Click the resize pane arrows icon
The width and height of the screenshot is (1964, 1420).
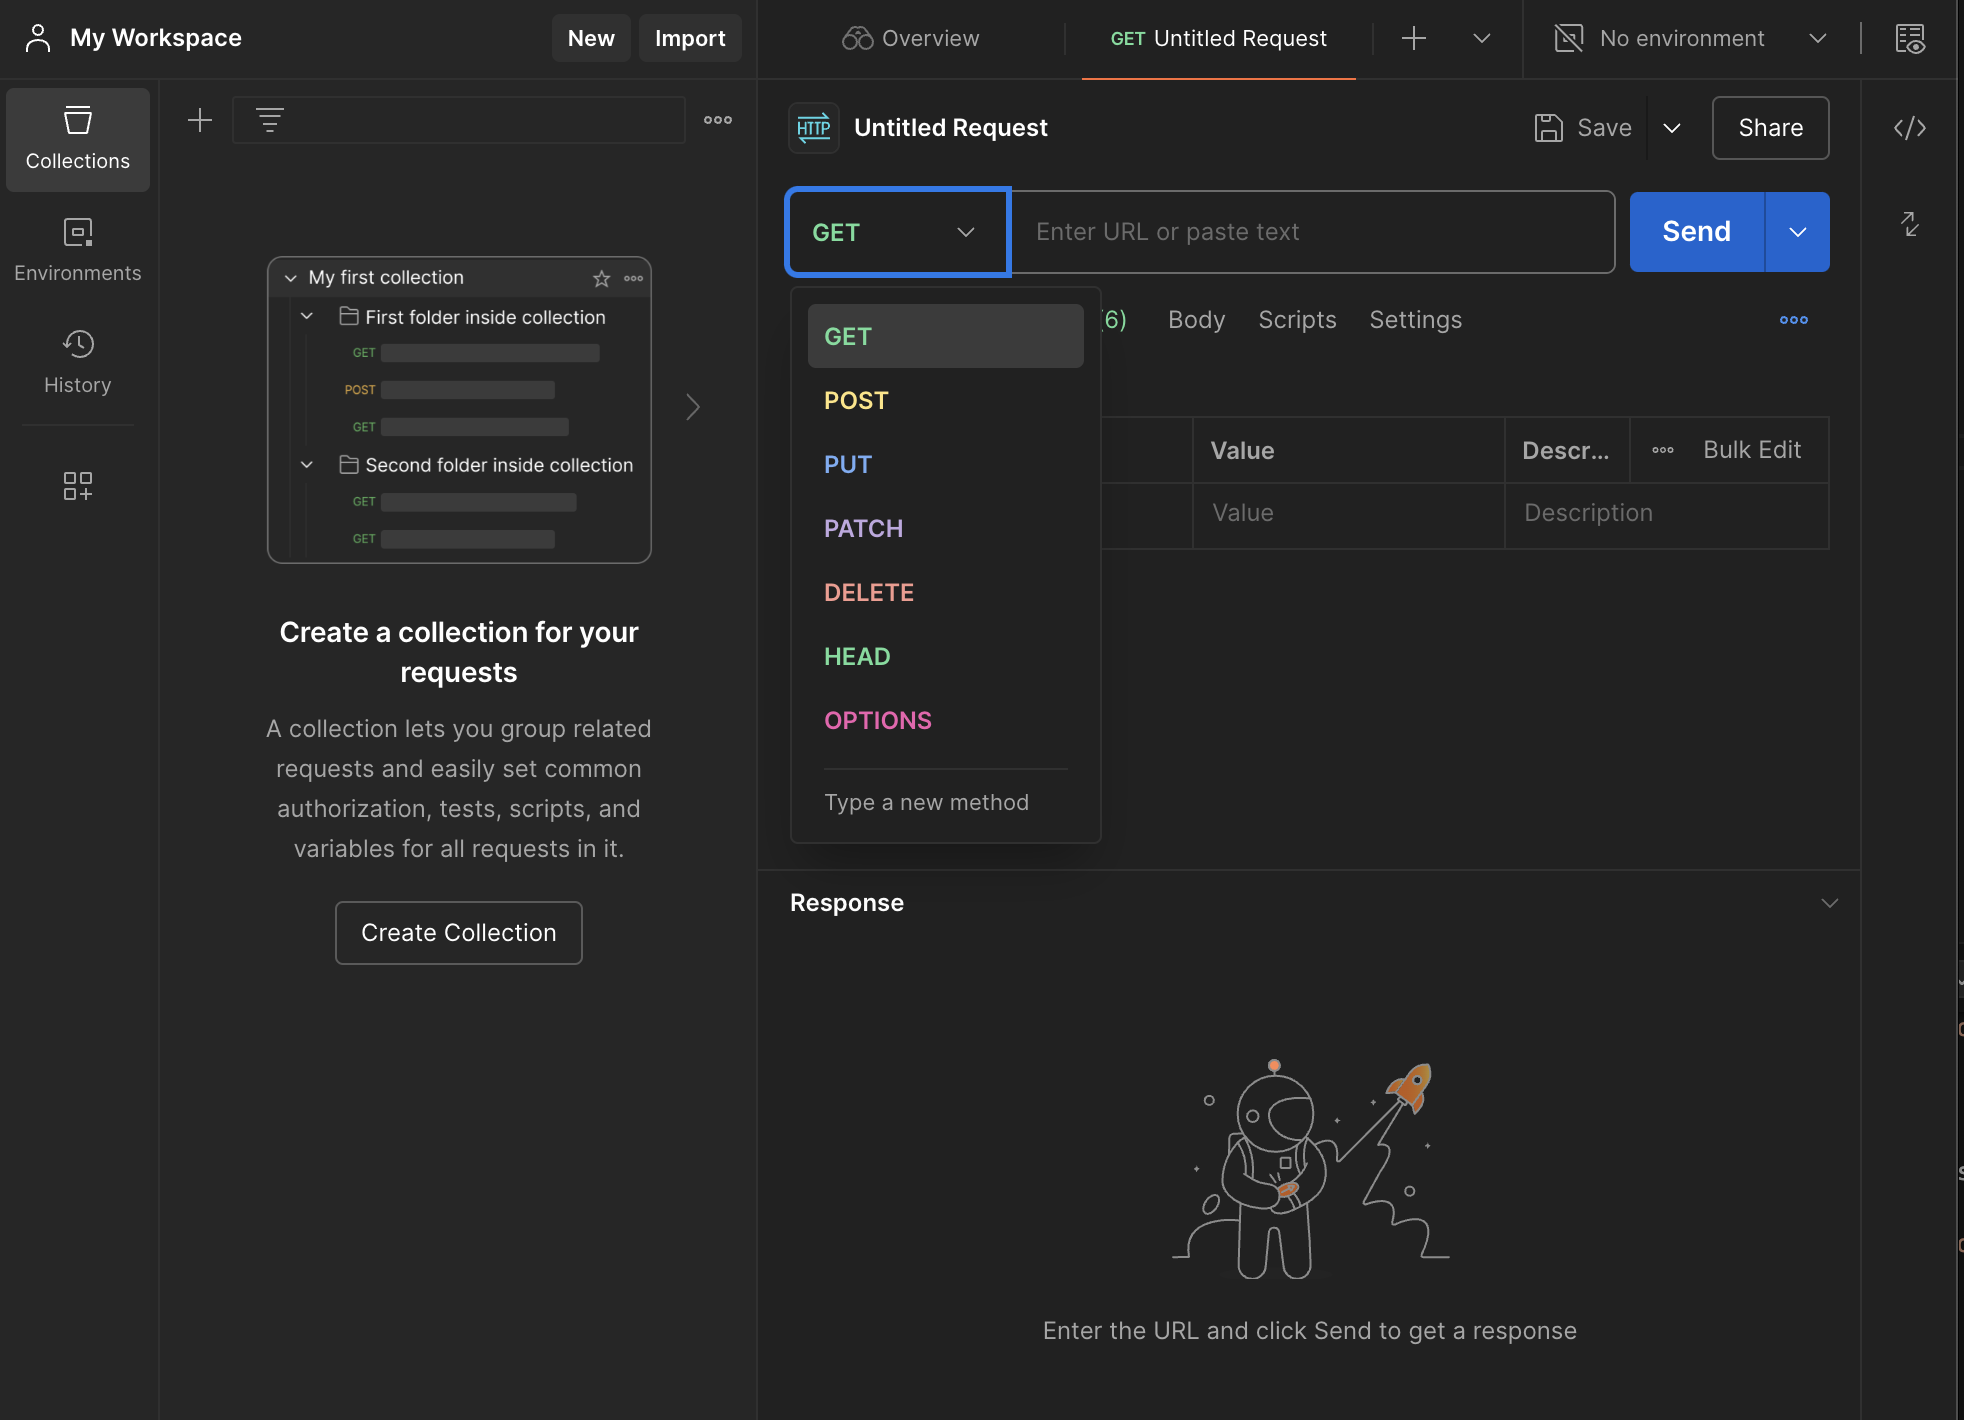1909,224
